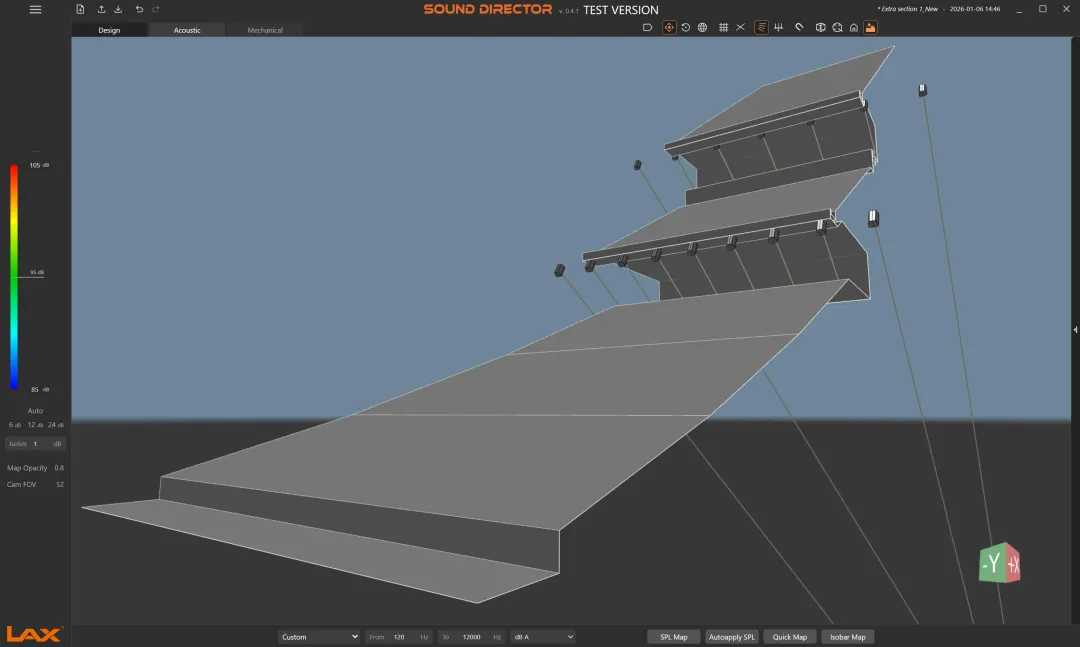Screen dimensions: 1080x647
Task: Click the zoom-to-fit magnifier icon
Action: tap(837, 28)
